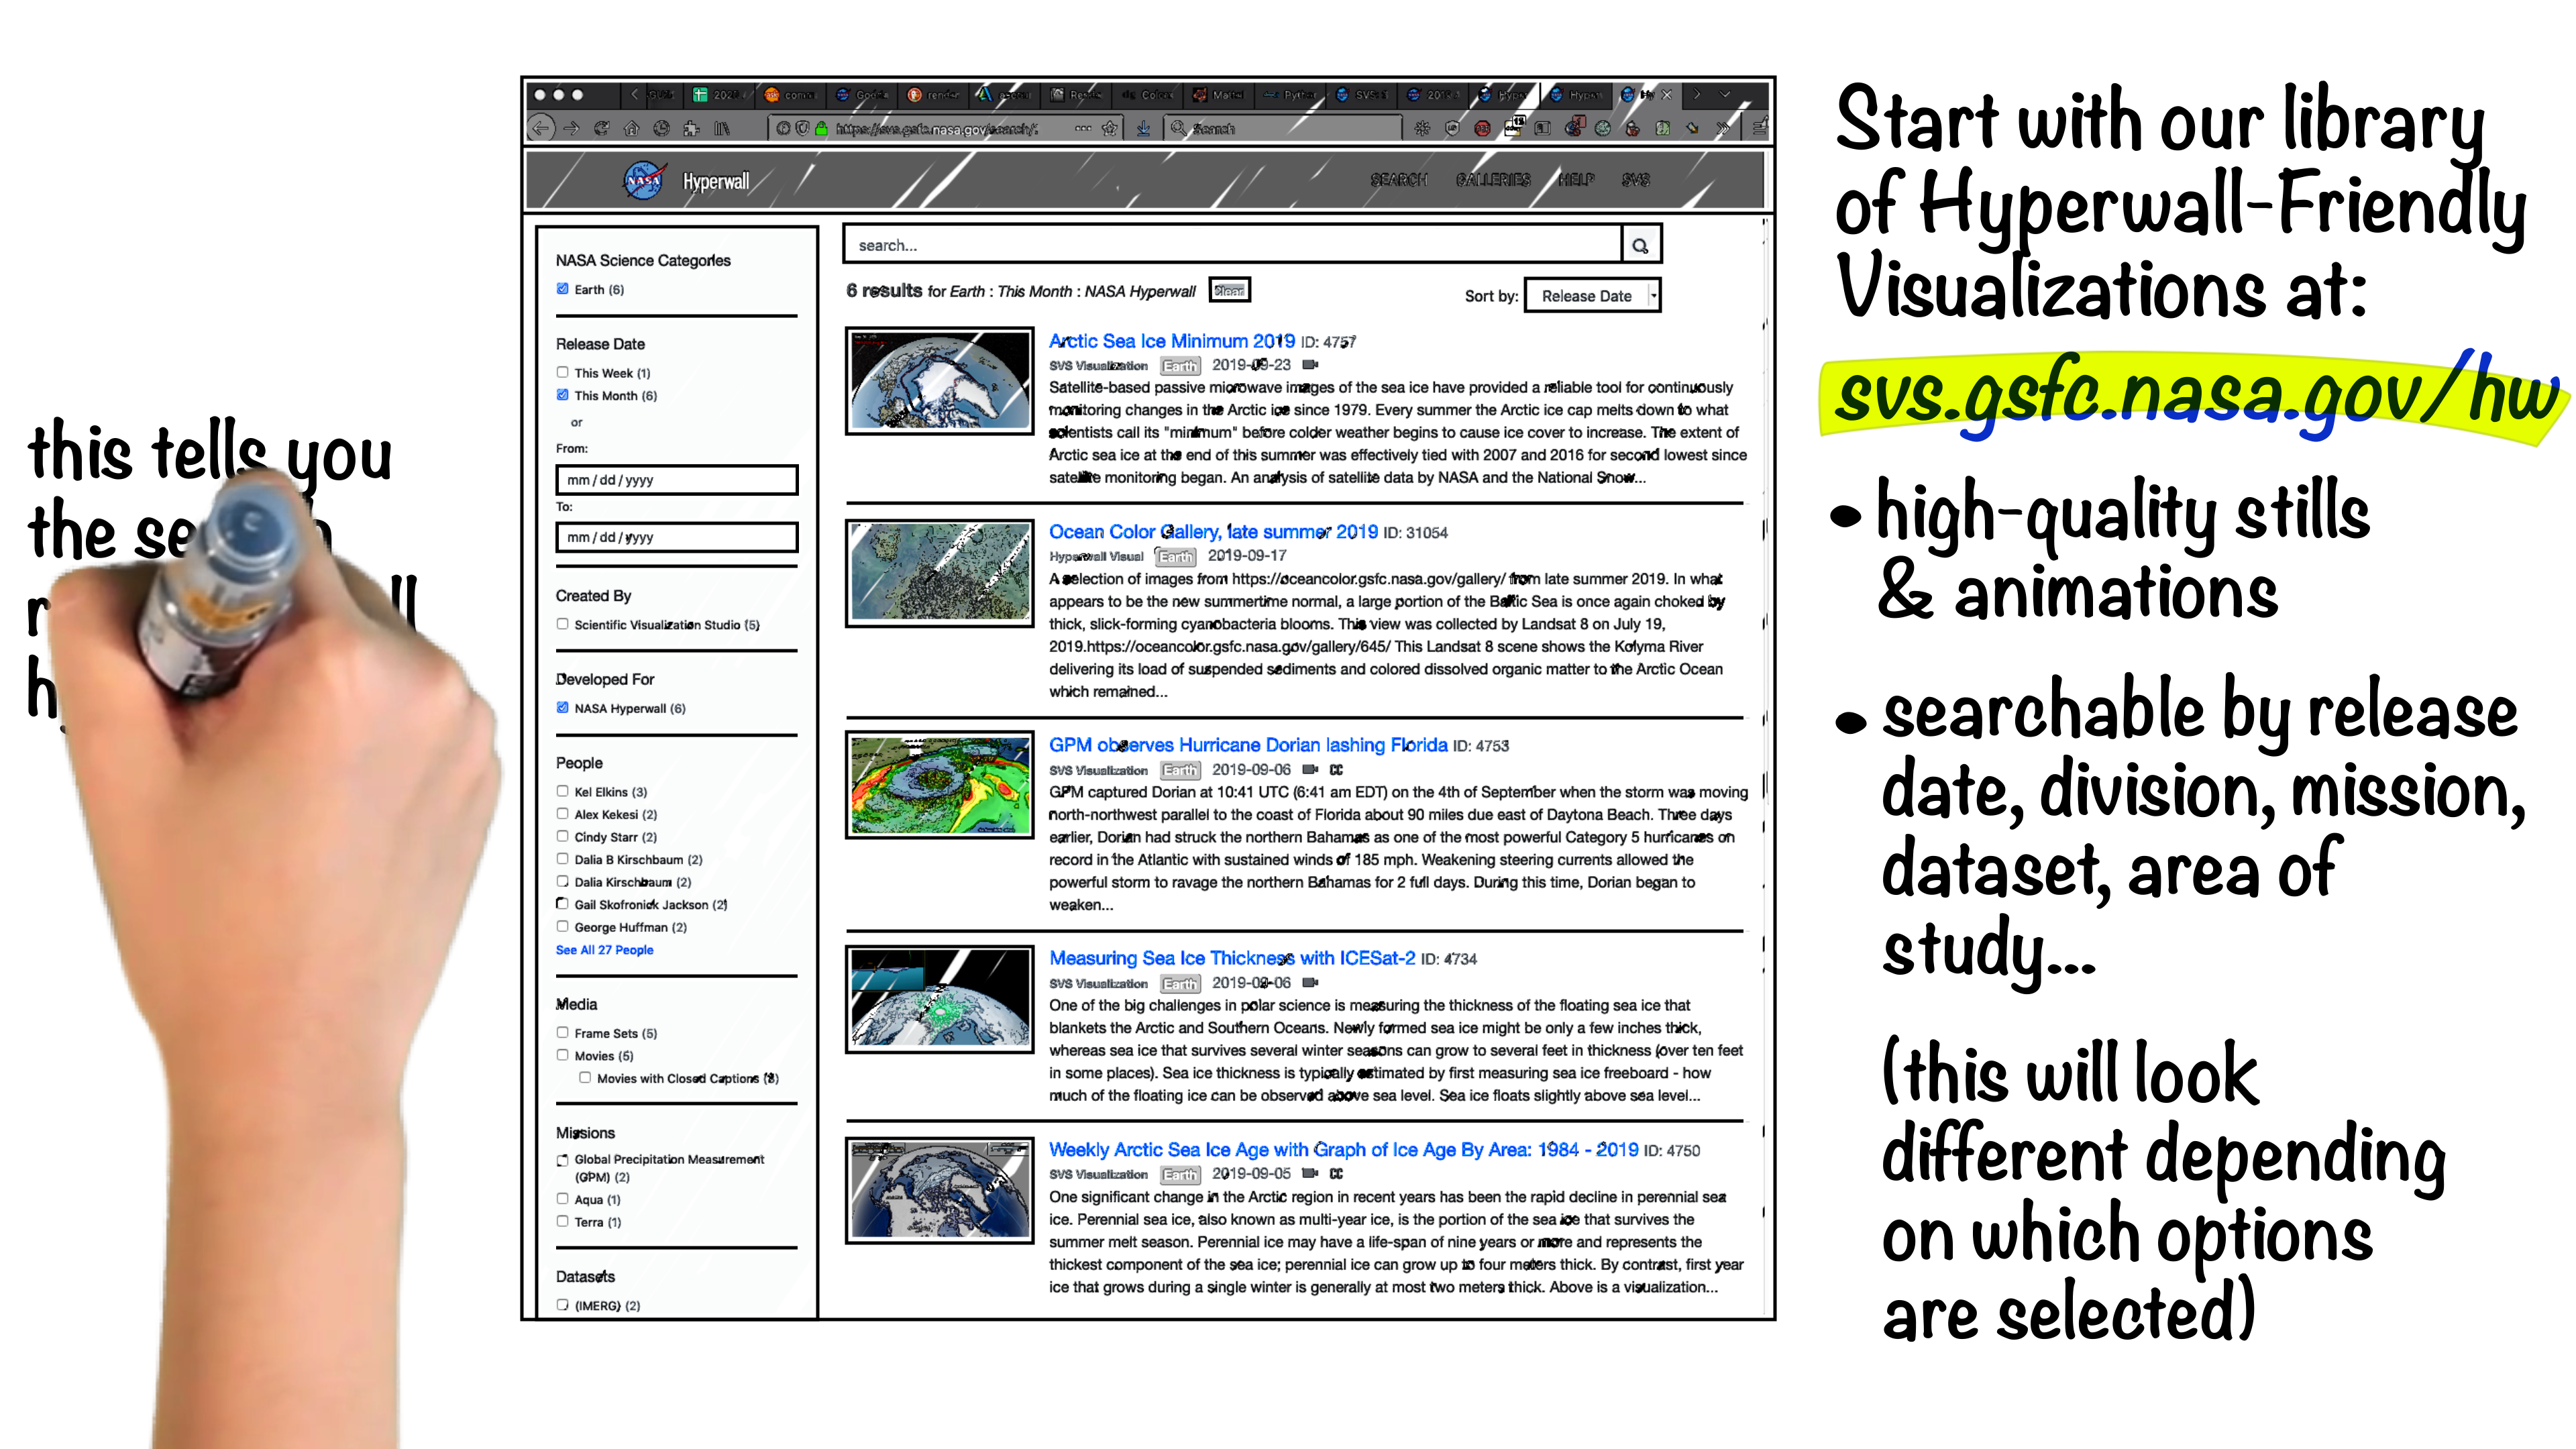
Task: Check the Kel Elkins (3) checkbox
Action: (562, 791)
